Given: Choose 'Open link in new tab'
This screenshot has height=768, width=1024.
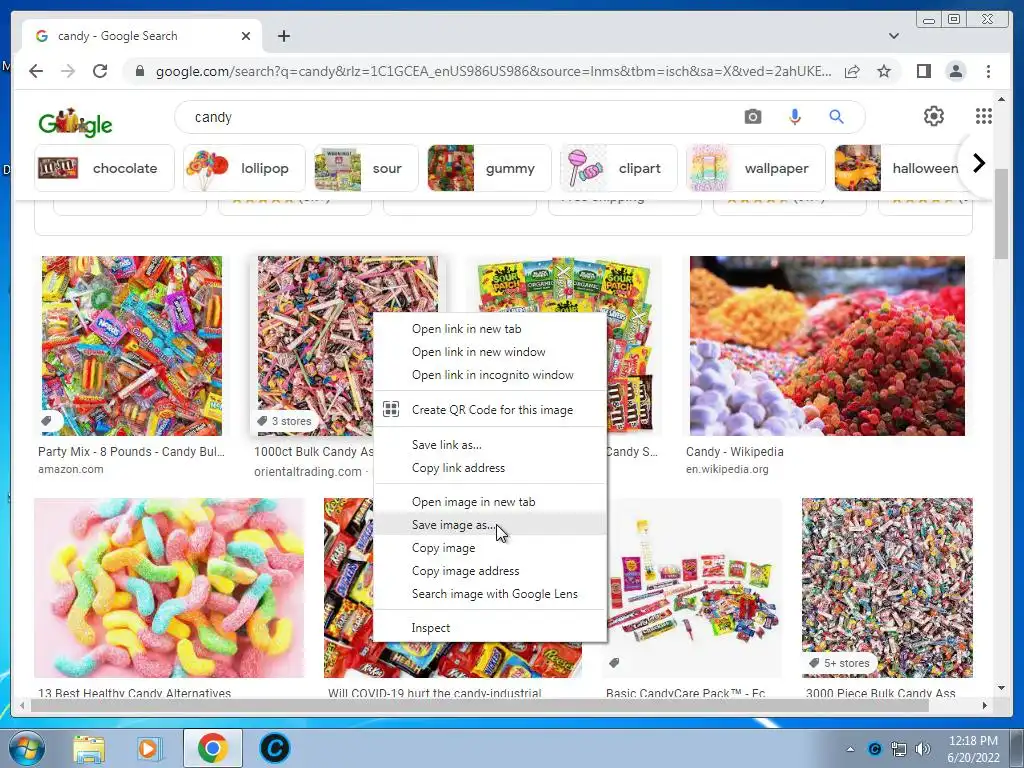Looking at the screenshot, I should pyautogui.click(x=490, y=329).
